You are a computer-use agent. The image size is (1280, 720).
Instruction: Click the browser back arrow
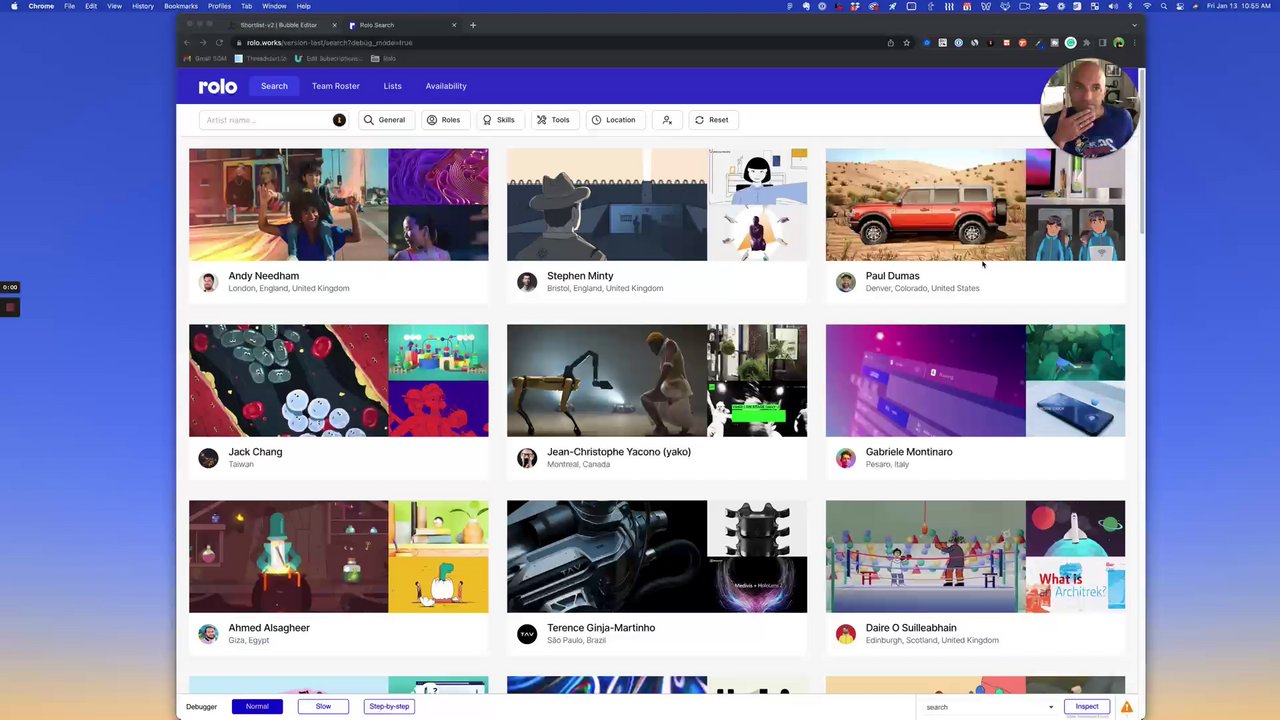(x=187, y=43)
